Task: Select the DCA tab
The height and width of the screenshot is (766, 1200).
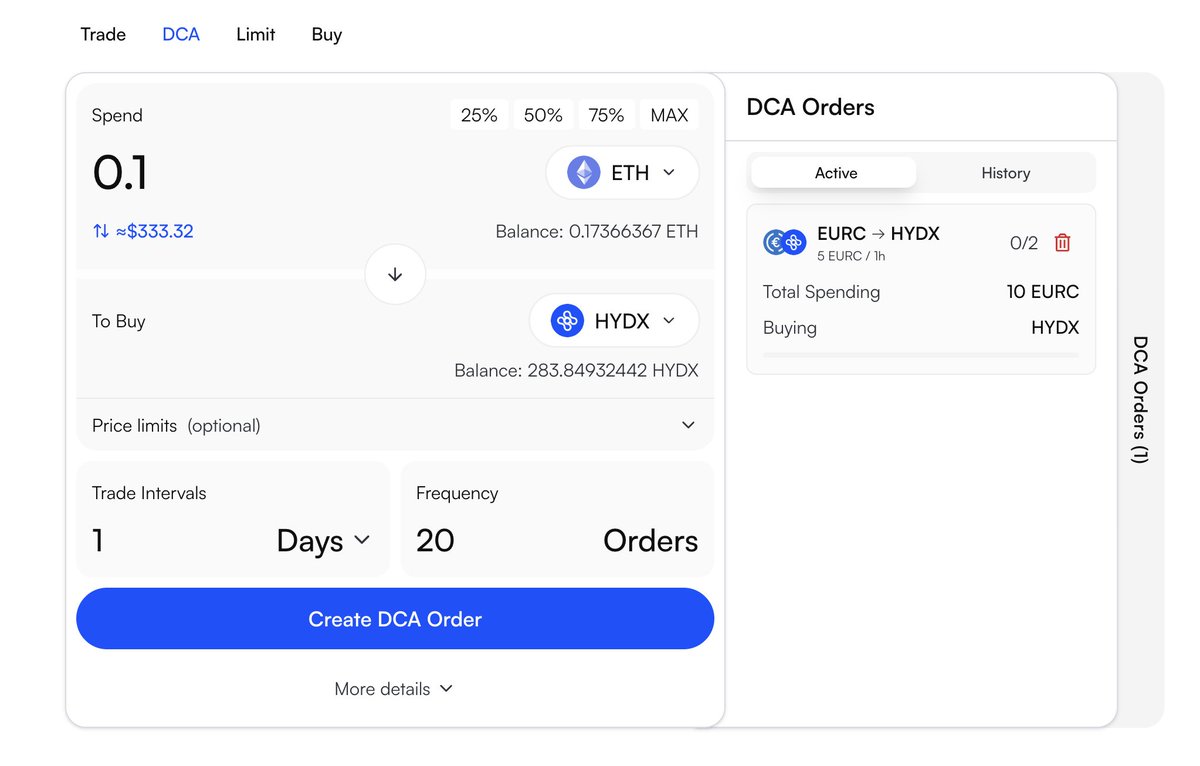Action: click(x=181, y=34)
